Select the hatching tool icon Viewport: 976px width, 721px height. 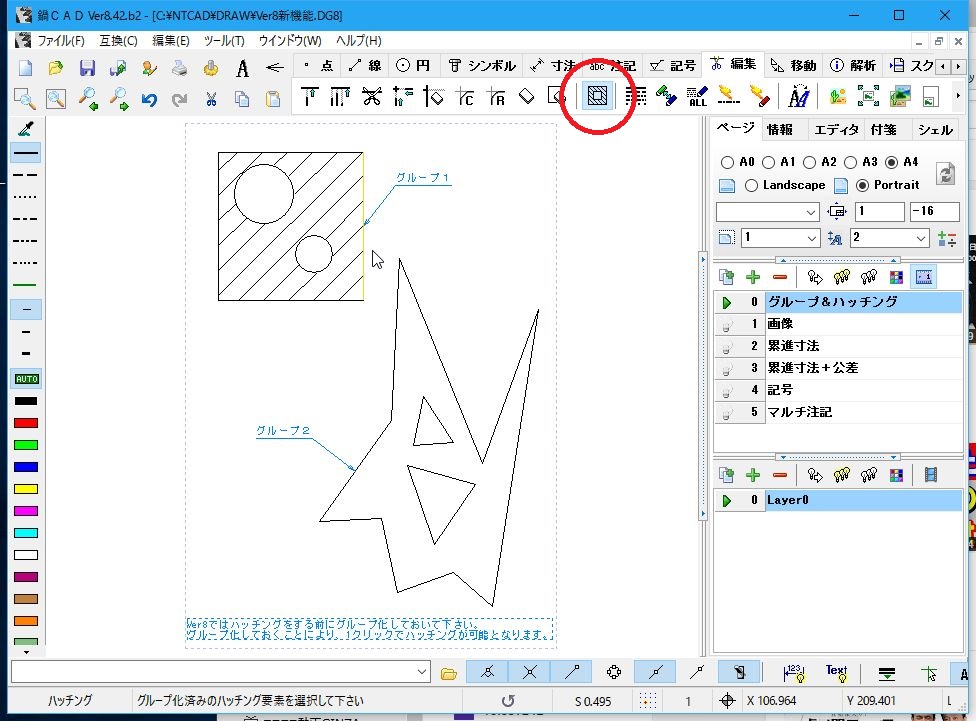(x=597, y=96)
